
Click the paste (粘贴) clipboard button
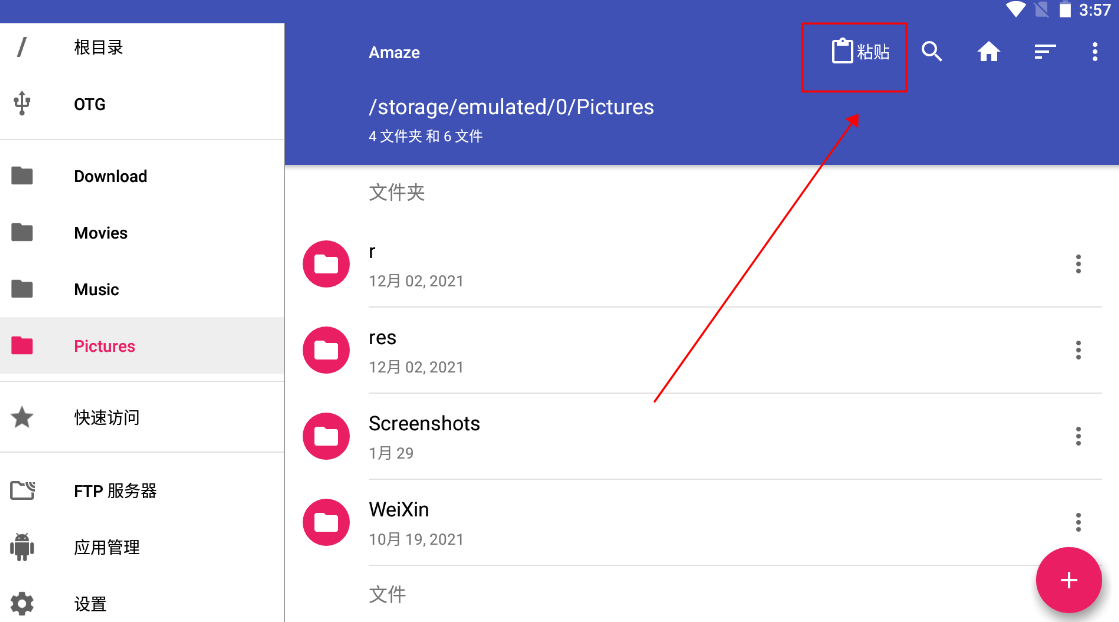coord(860,52)
